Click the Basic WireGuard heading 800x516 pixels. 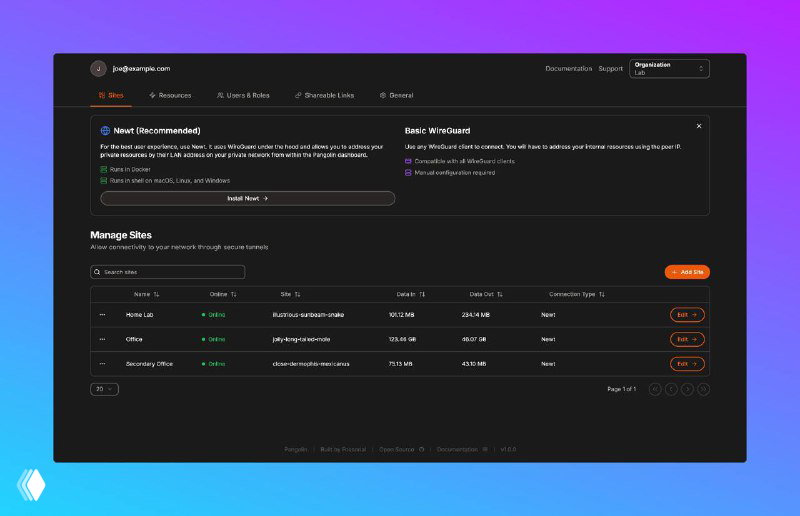(x=437, y=131)
